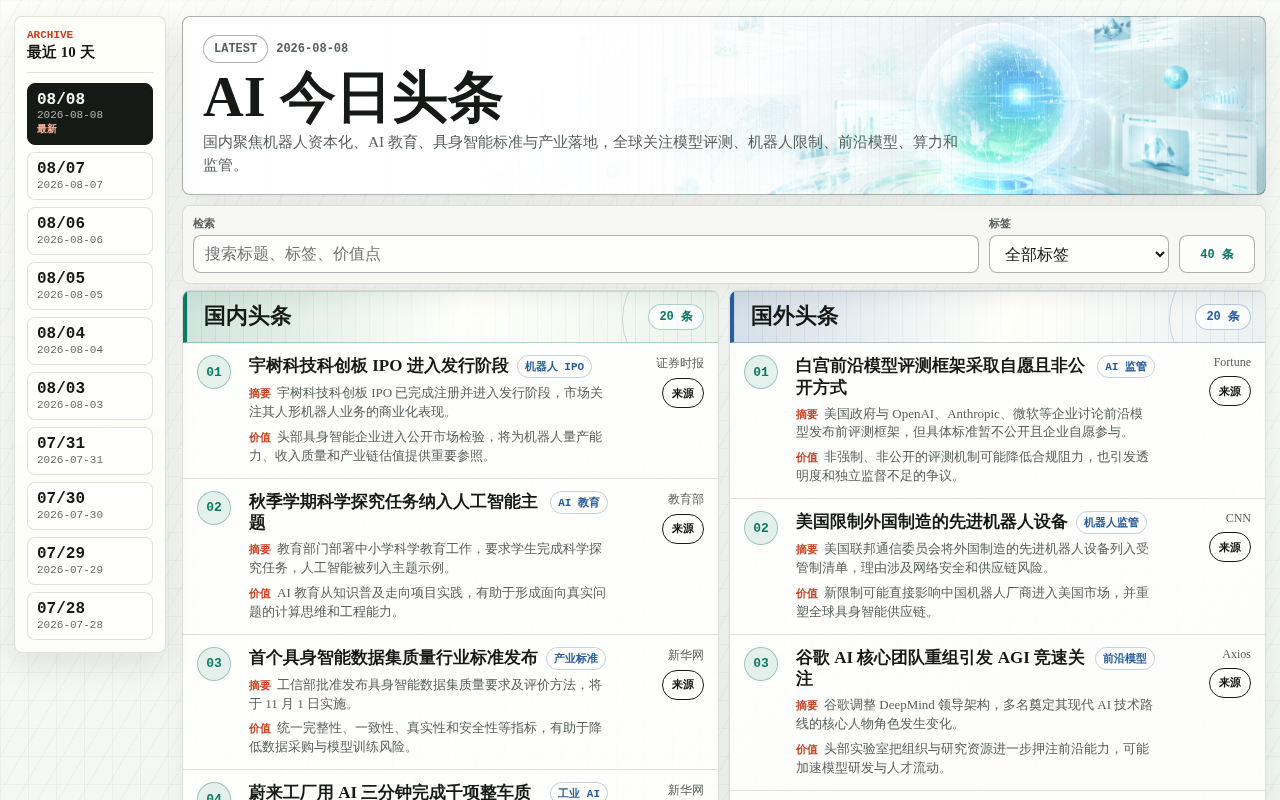Select the 08/05 archive day
1280x800 pixels.
coord(90,286)
